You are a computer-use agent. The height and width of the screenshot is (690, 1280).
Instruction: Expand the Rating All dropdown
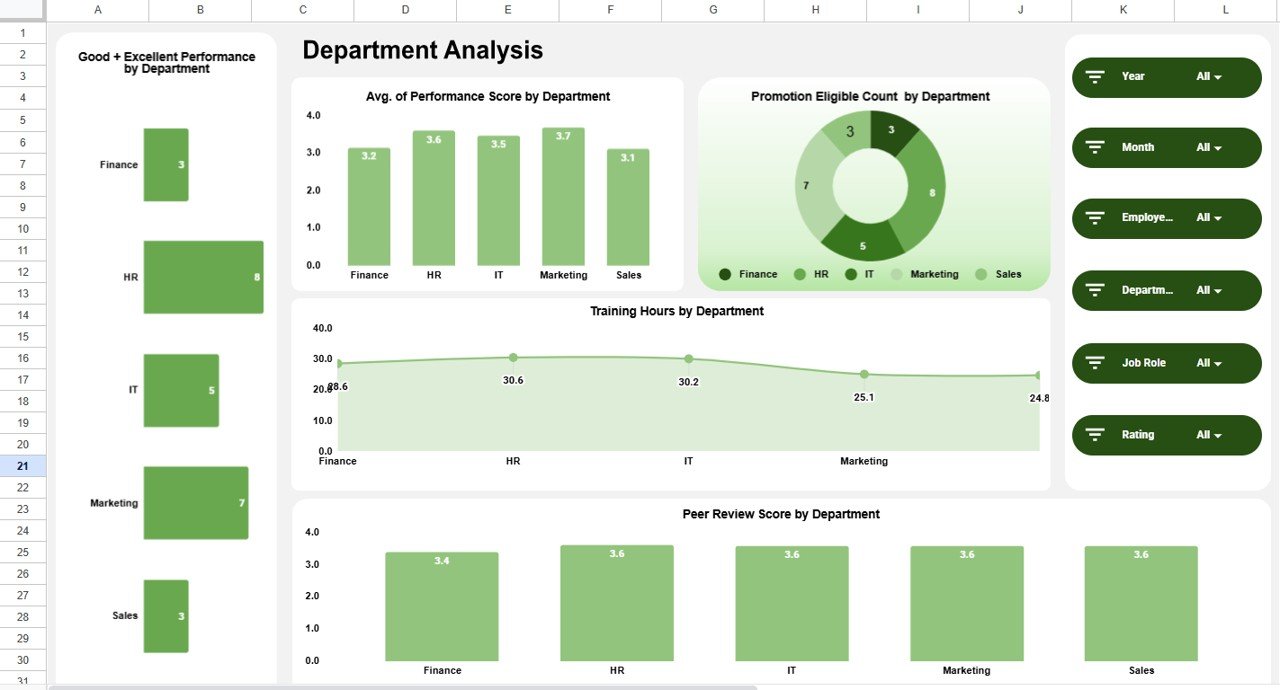coord(1209,435)
